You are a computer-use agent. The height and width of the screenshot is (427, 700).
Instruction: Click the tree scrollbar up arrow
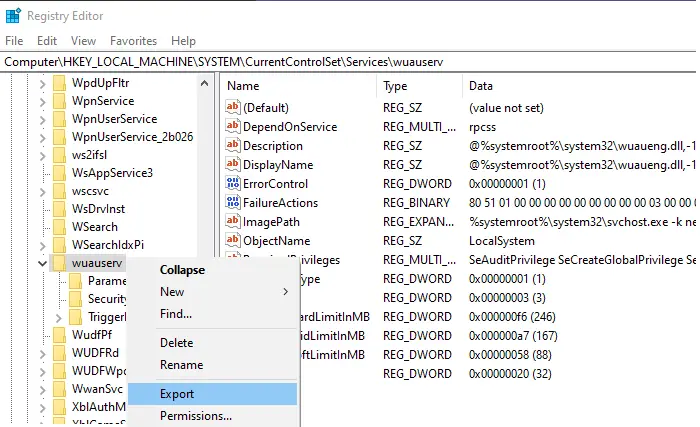pos(204,83)
